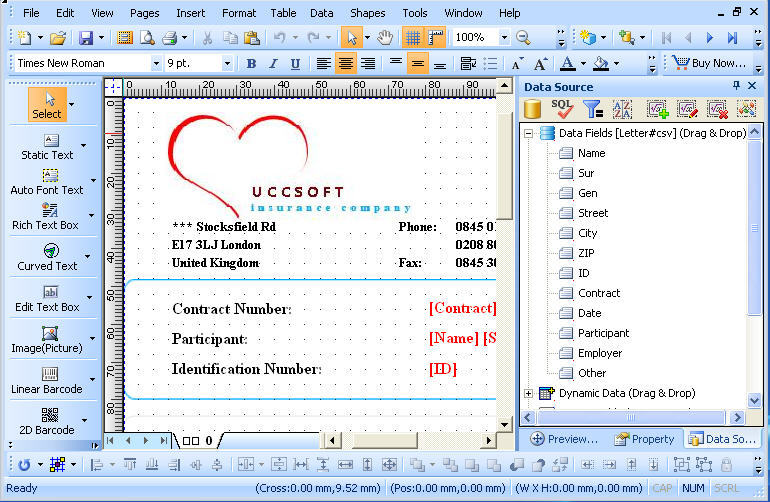Delete a data field with the red X icon
This screenshot has width=770, height=502.
pyautogui.click(x=717, y=109)
